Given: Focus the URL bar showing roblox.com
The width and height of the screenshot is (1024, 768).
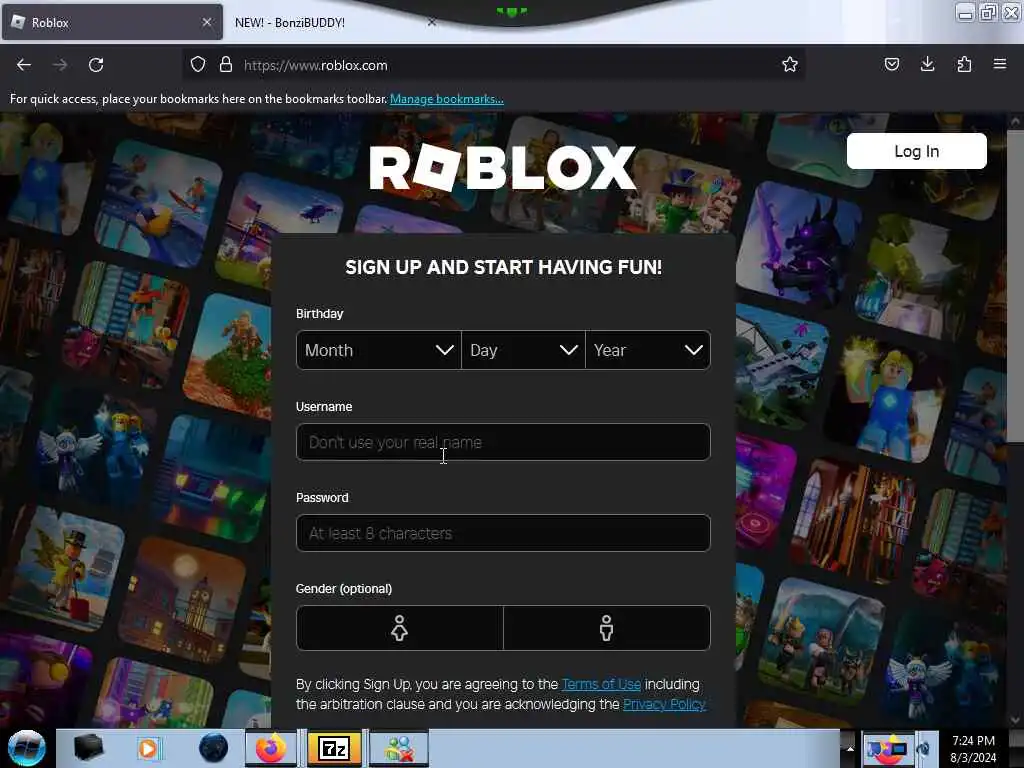Looking at the screenshot, I should point(496,65).
